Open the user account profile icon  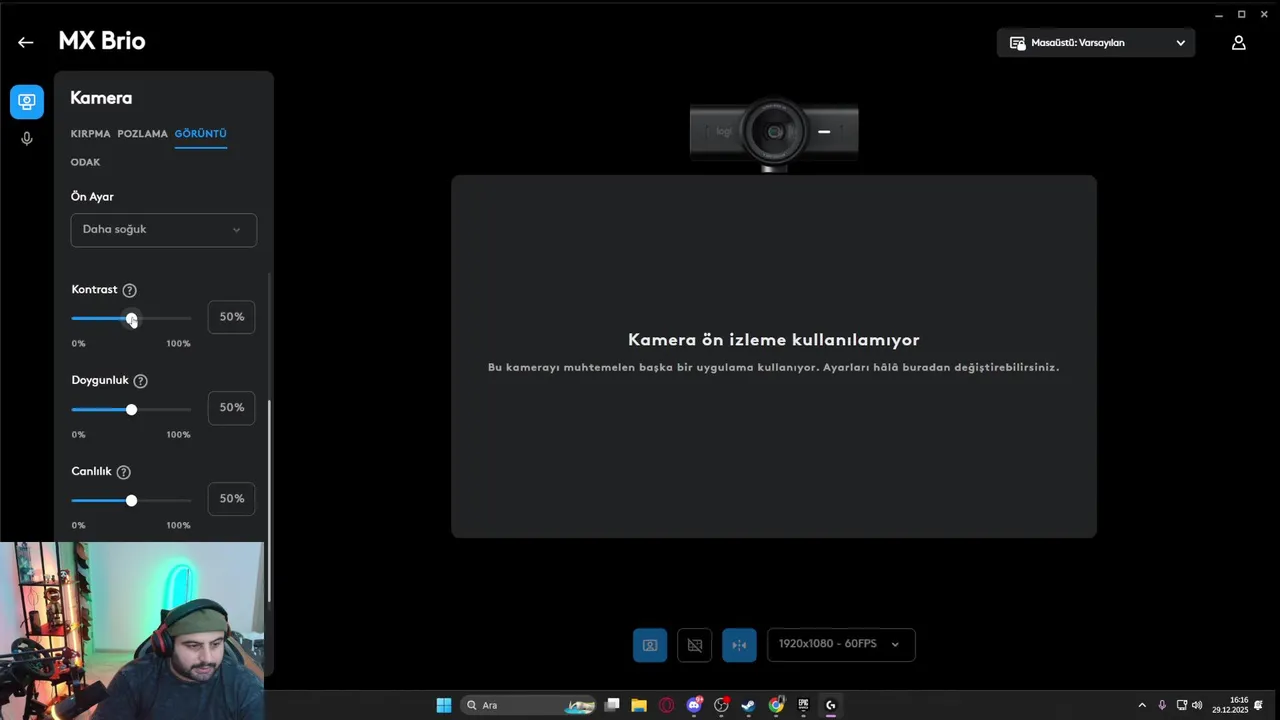click(x=1238, y=43)
